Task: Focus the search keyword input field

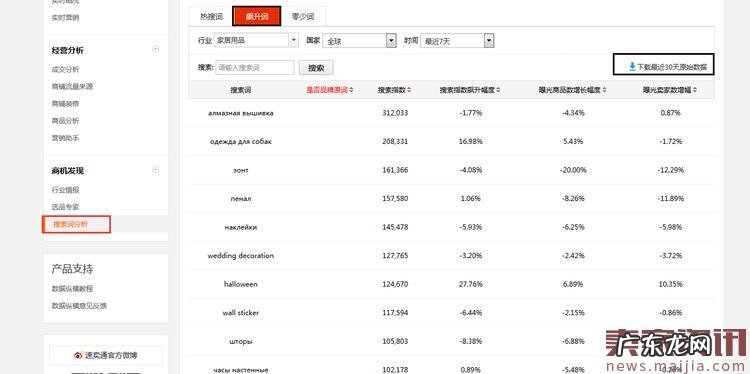Action: click(255, 67)
